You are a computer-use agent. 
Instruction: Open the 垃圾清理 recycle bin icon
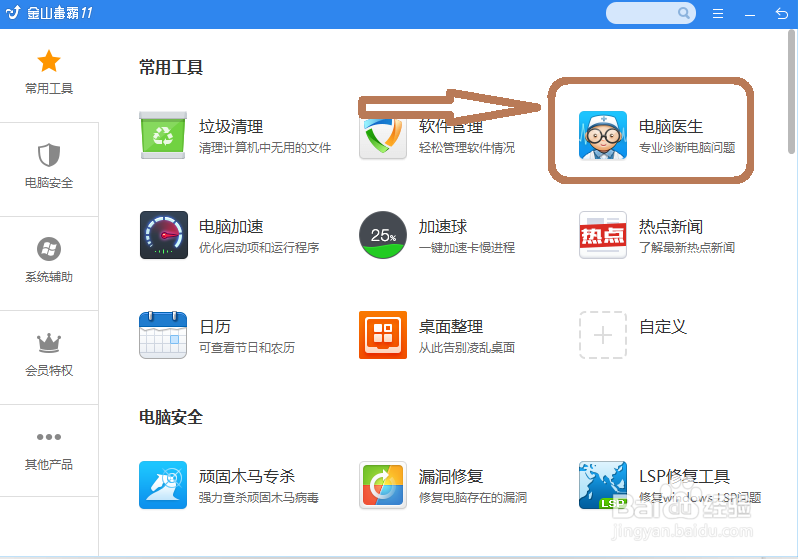pos(163,135)
